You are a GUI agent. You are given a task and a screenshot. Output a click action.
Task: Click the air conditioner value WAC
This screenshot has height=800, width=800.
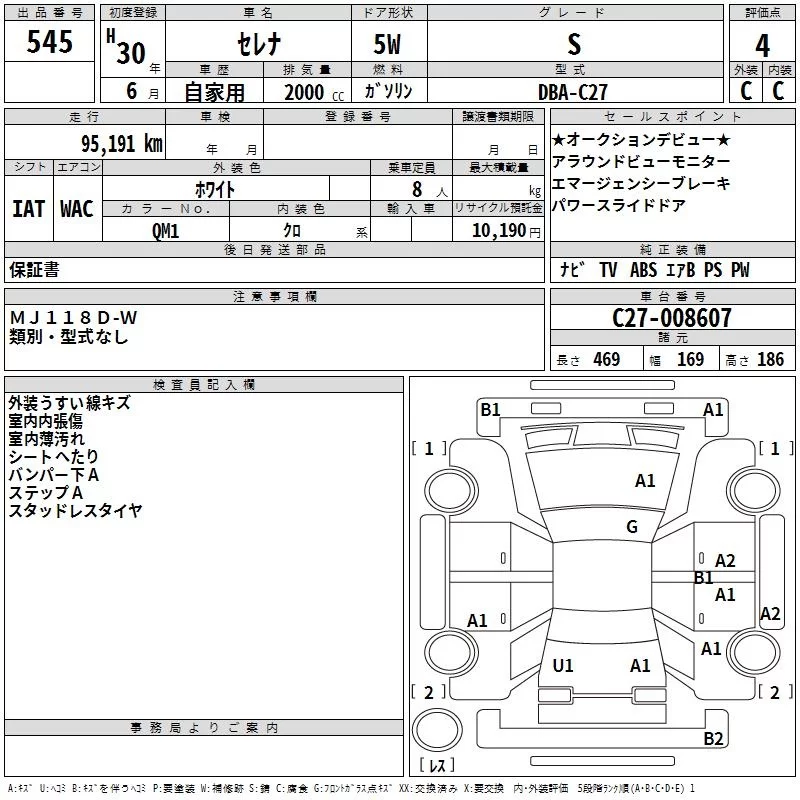tap(77, 209)
